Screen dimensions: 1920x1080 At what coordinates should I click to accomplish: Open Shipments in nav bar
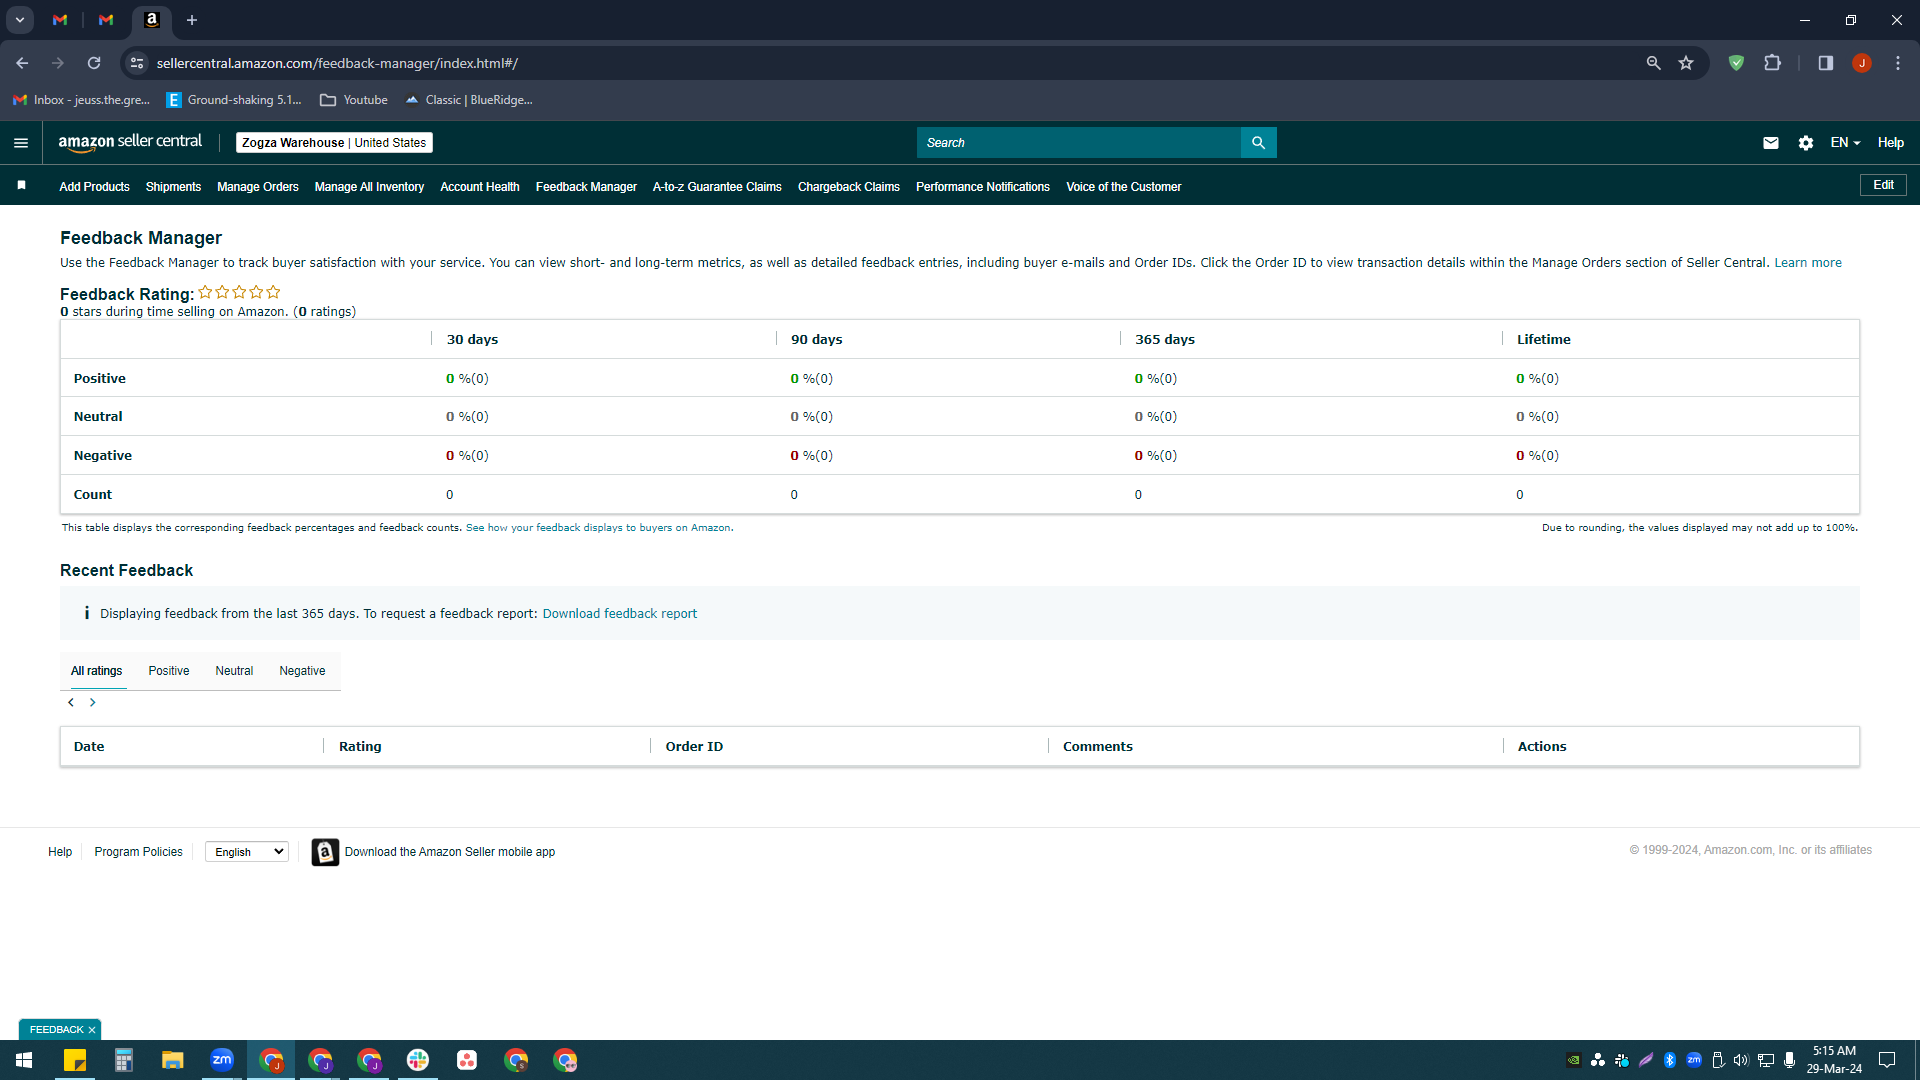(173, 187)
